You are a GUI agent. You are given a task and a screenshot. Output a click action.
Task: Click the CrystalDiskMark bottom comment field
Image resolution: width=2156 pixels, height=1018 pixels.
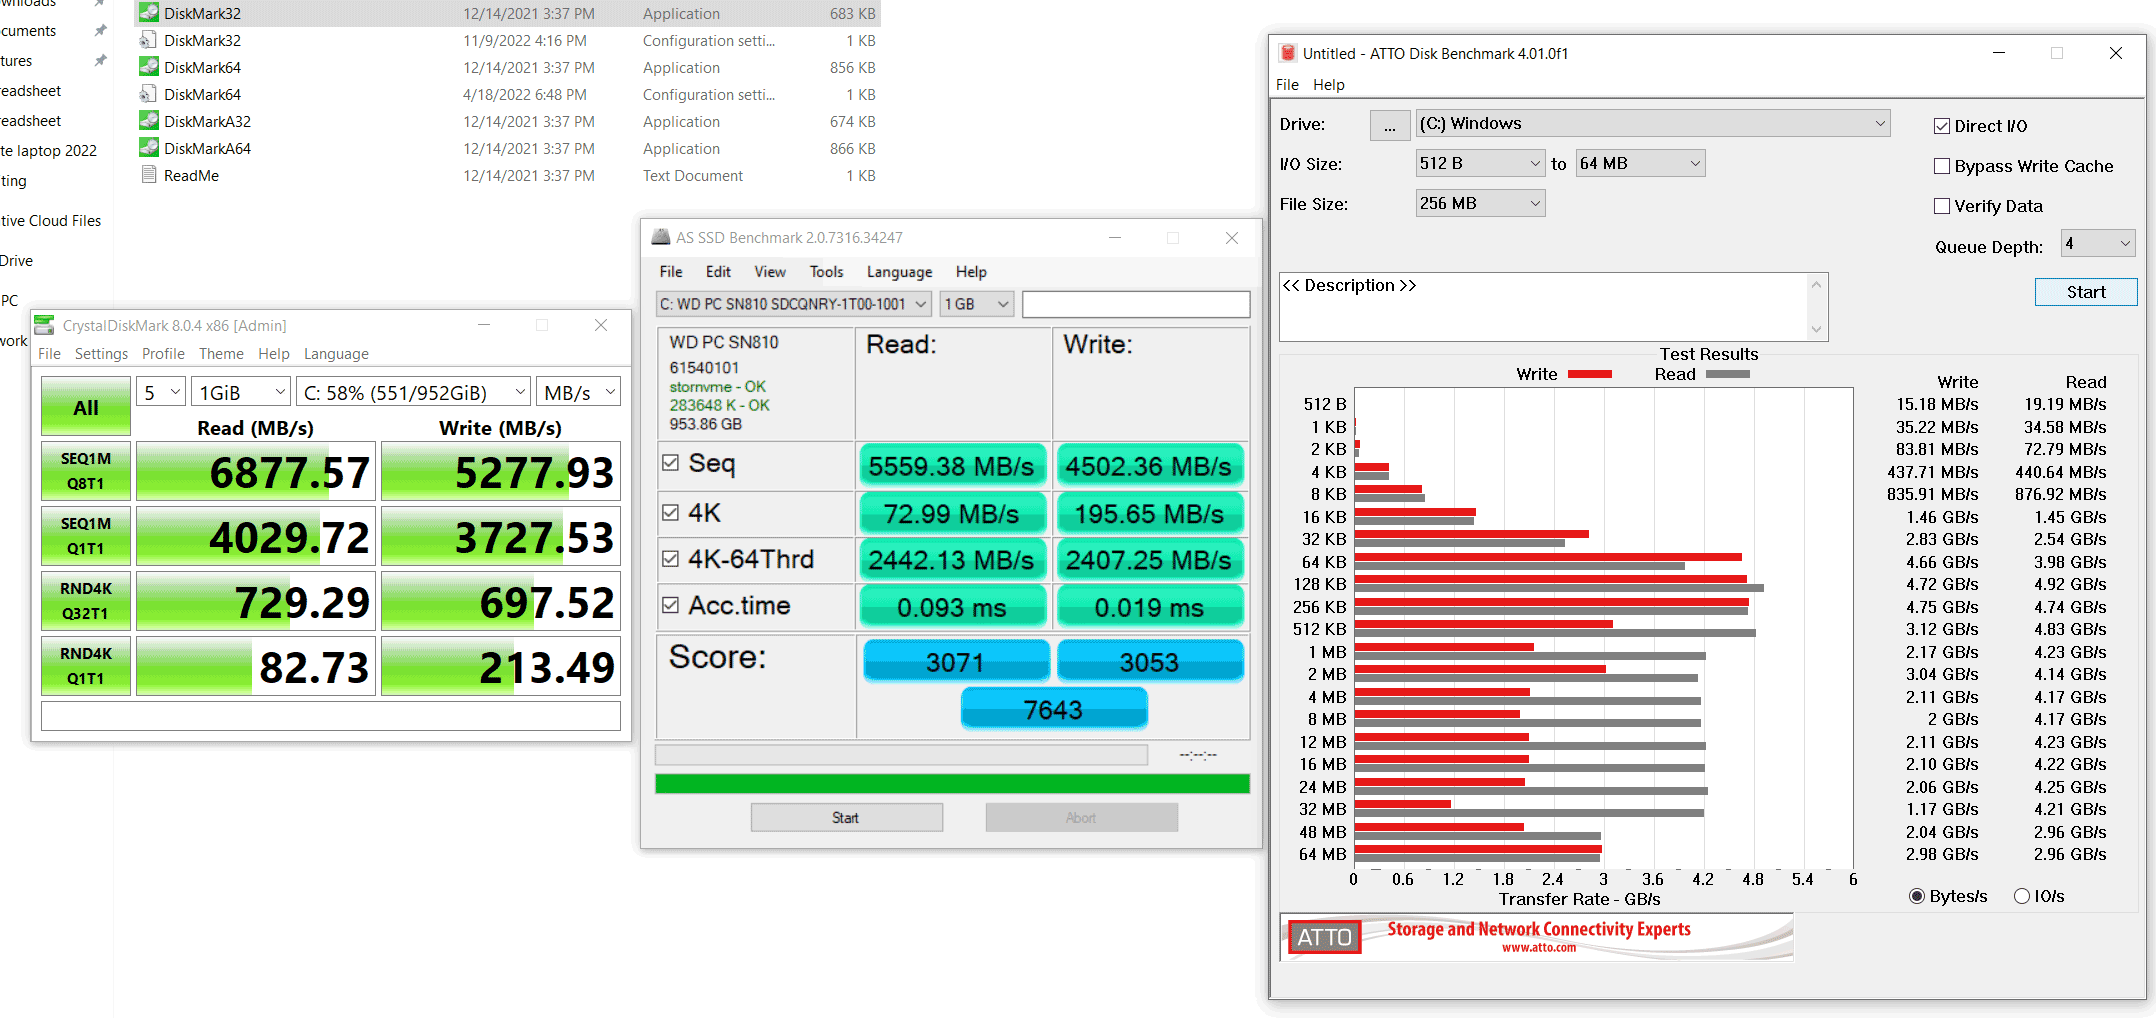coord(331,716)
